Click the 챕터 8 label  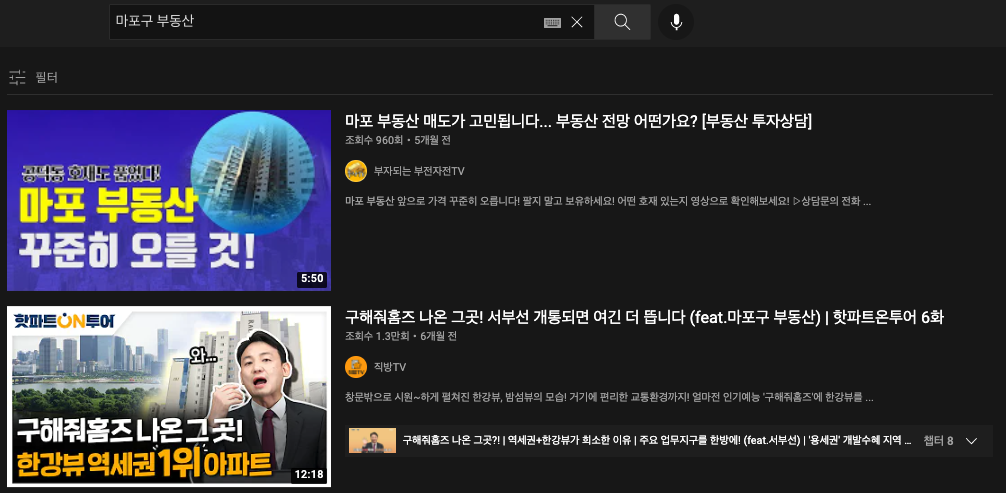click(x=938, y=441)
